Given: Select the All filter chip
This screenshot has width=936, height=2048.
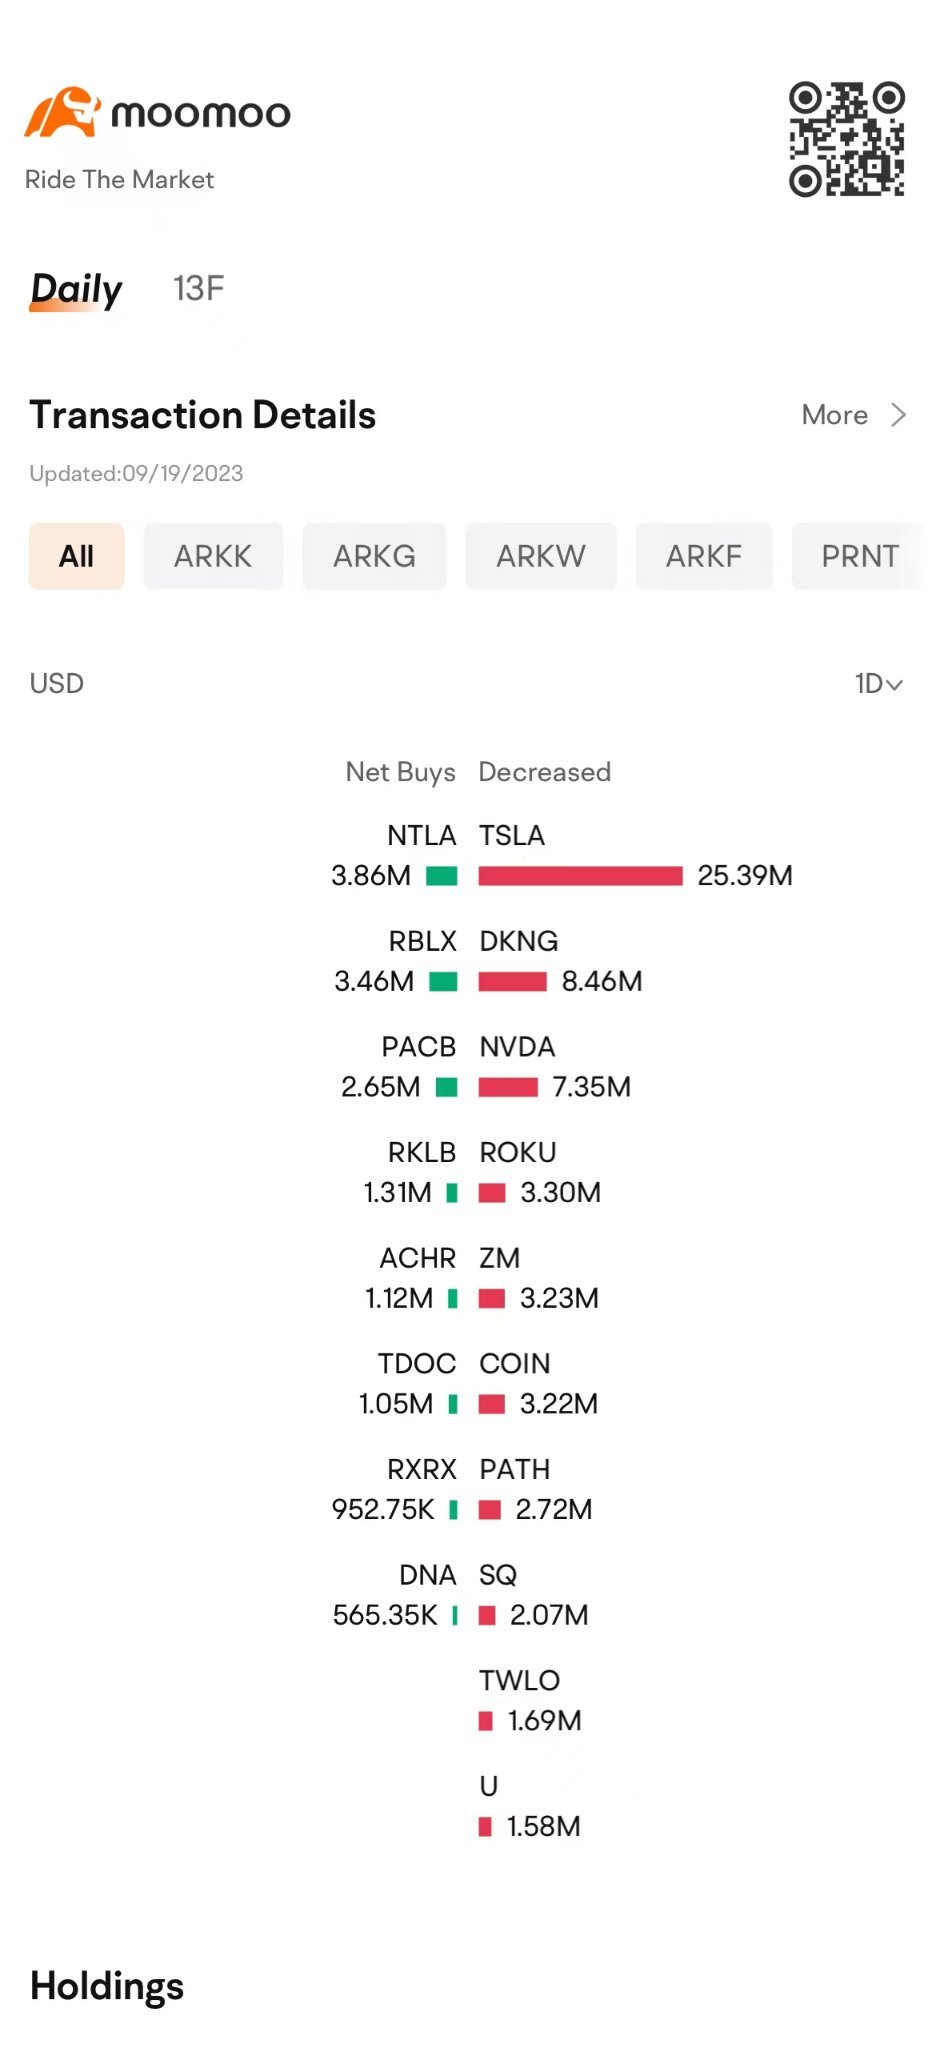Looking at the screenshot, I should click(x=77, y=556).
